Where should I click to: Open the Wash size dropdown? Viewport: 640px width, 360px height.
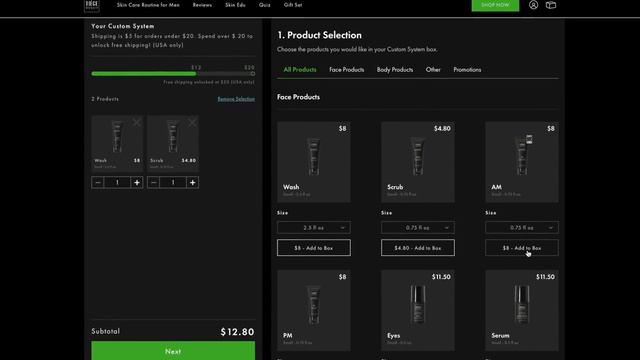[x=313, y=227]
